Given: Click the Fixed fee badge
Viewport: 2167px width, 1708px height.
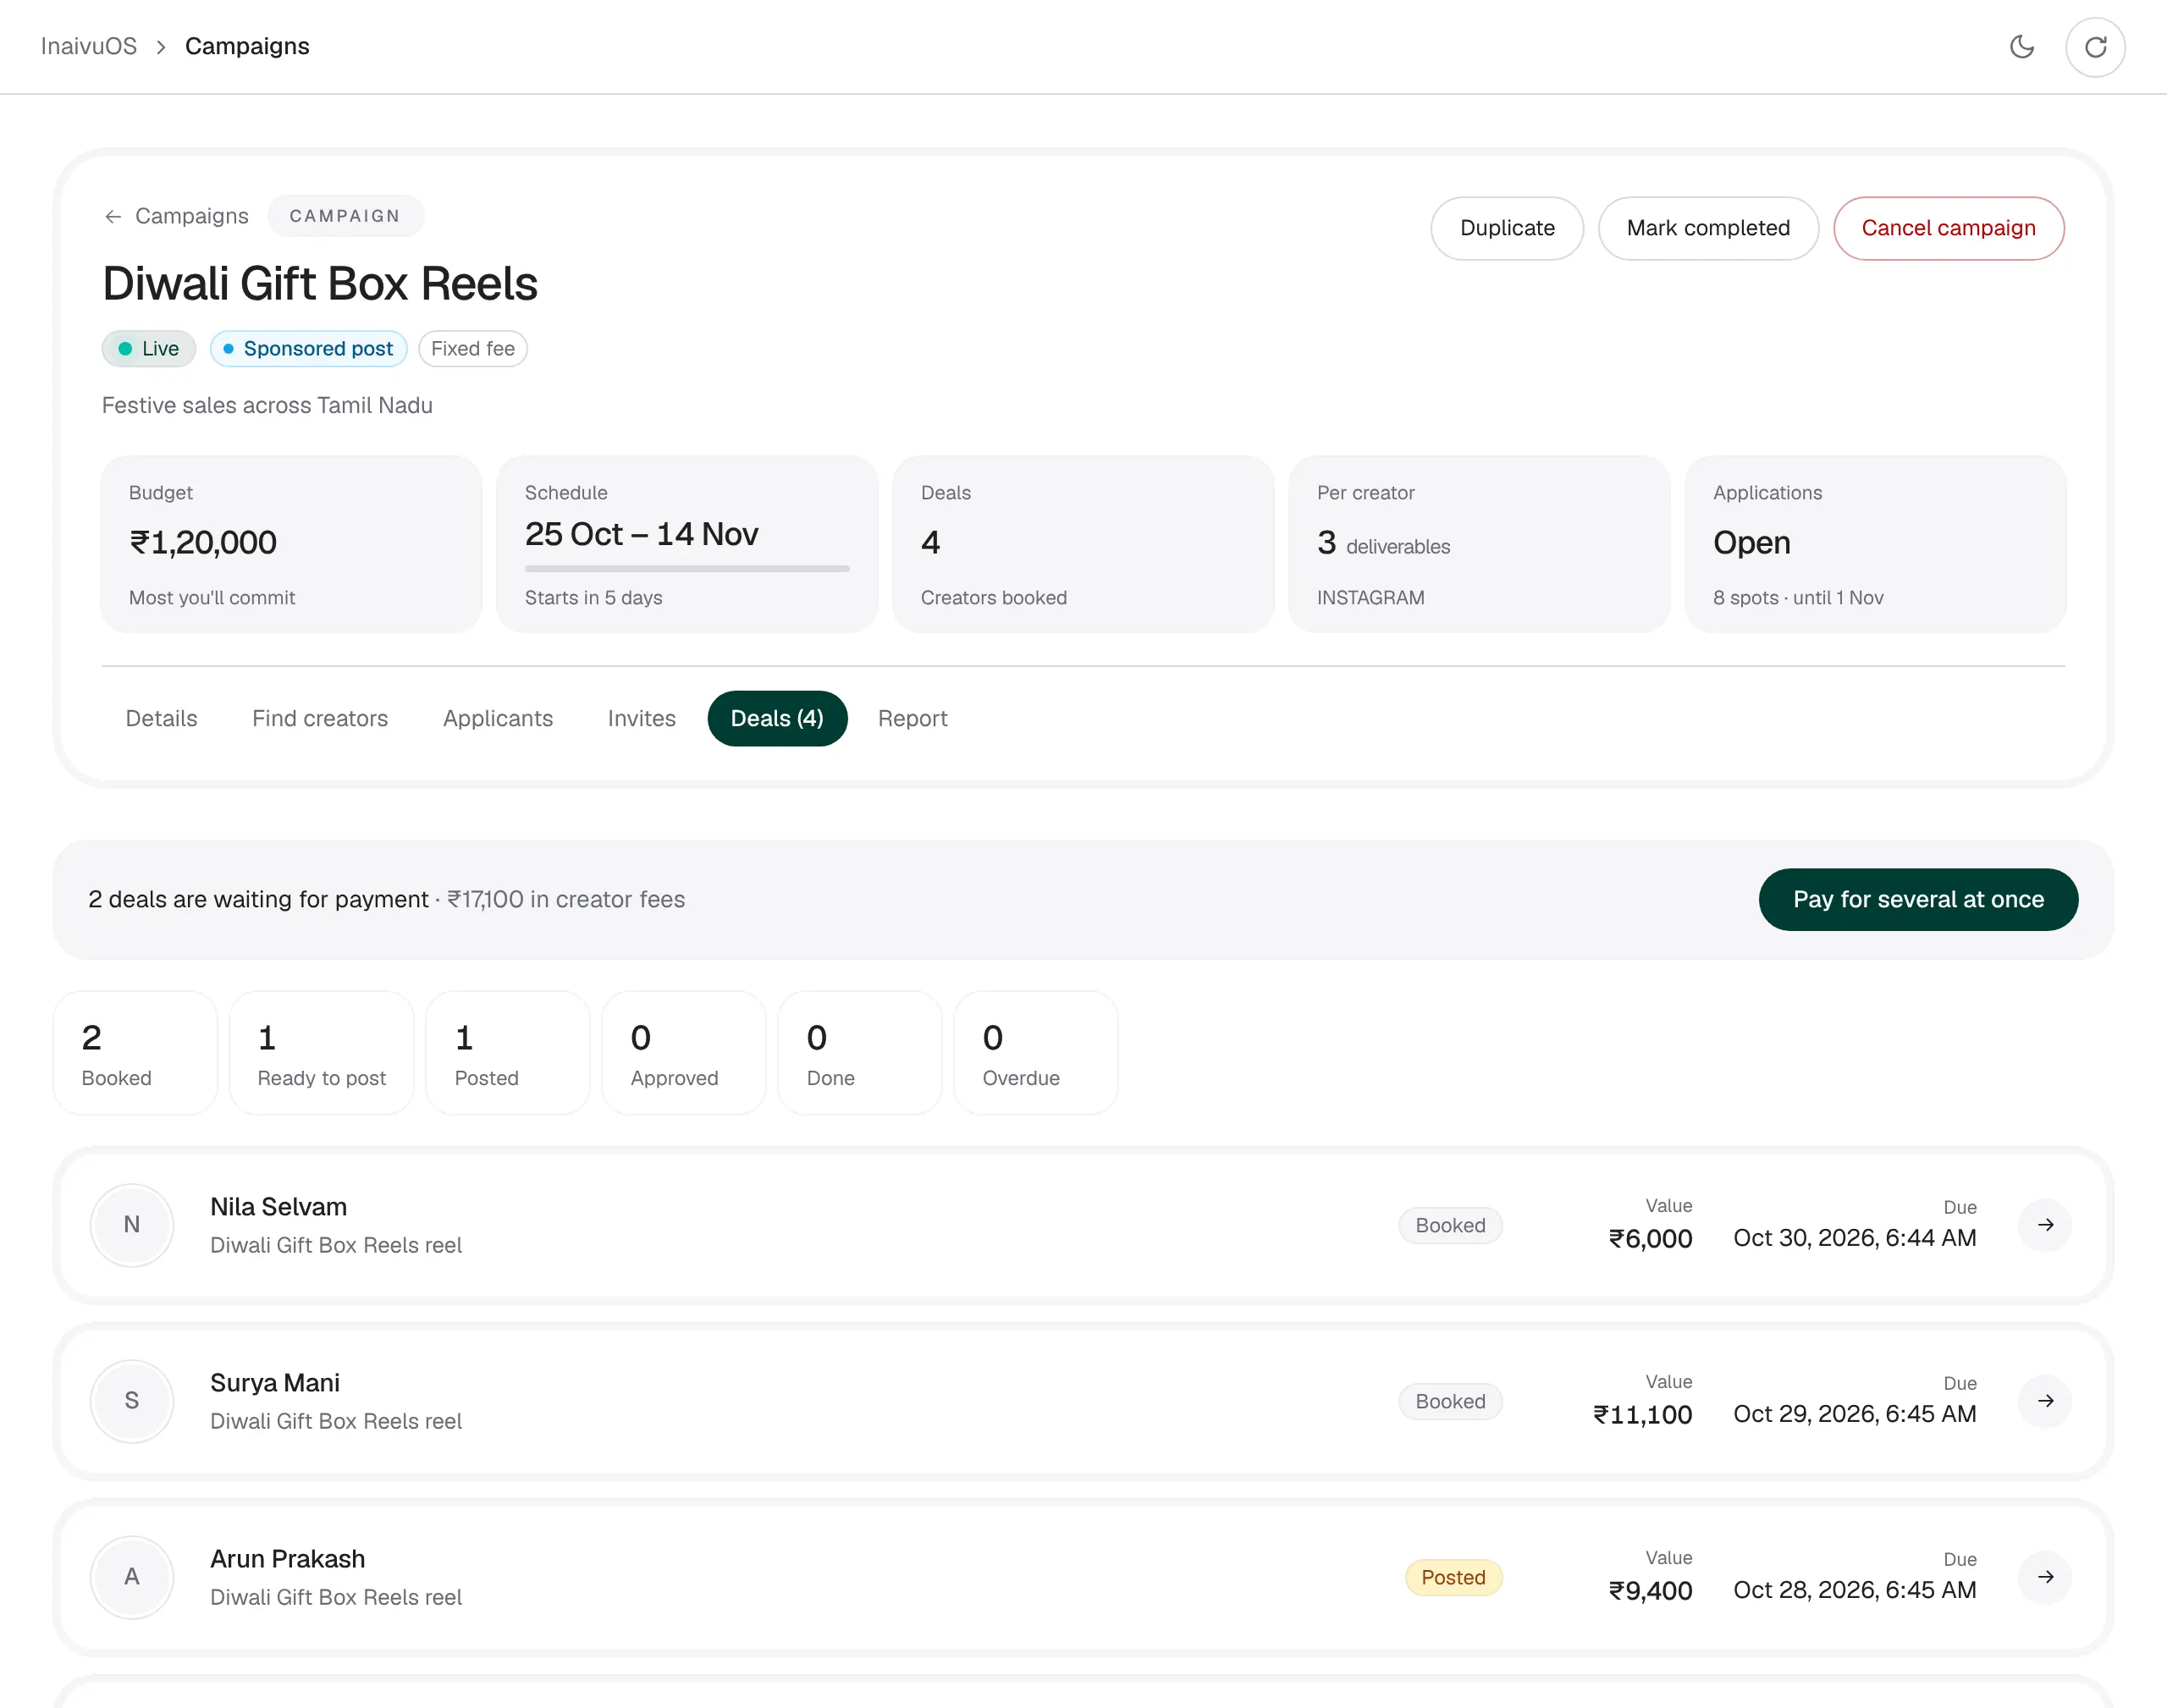Looking at the screenshot, I should click(x=473, y=348).
